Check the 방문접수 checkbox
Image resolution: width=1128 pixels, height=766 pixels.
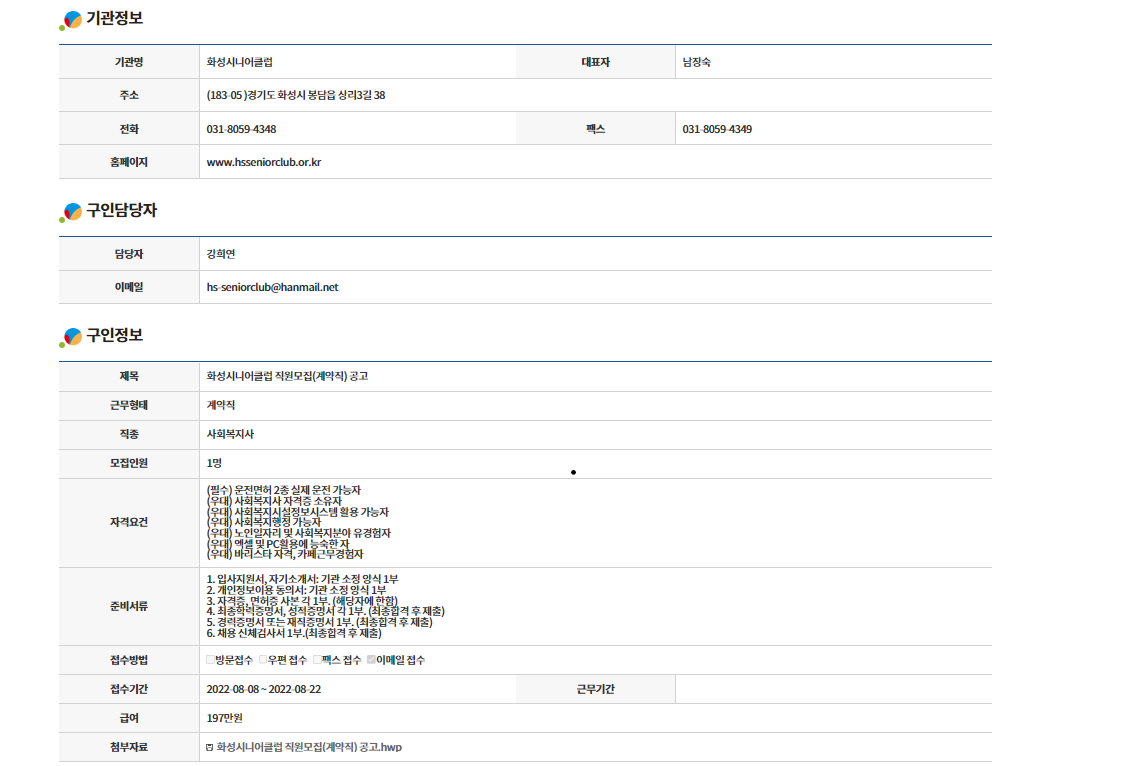click(x=210, y=660)
